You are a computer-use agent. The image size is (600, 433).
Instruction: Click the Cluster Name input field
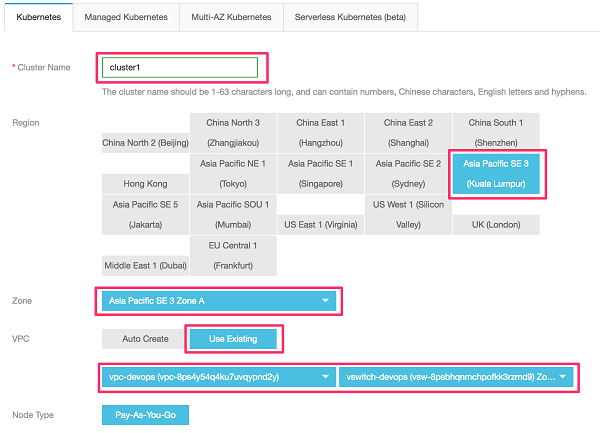[180, 67]
